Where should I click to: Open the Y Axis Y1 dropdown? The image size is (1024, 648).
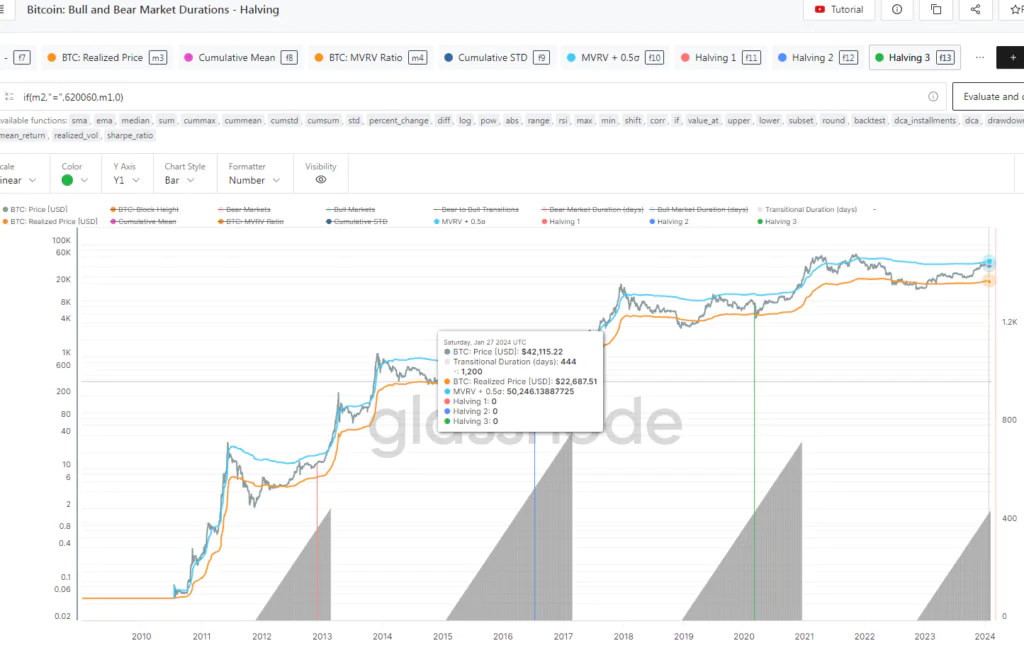click(x=126, y=180)
